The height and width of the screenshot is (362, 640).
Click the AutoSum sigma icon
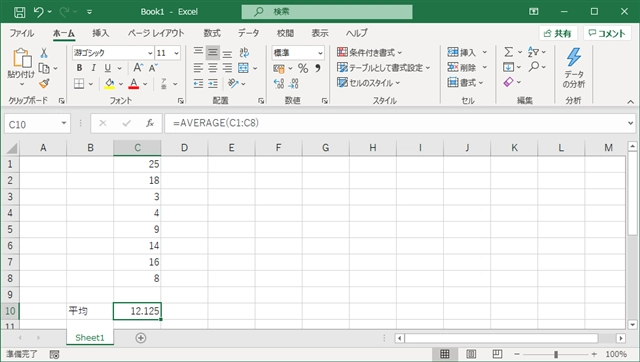509,52
